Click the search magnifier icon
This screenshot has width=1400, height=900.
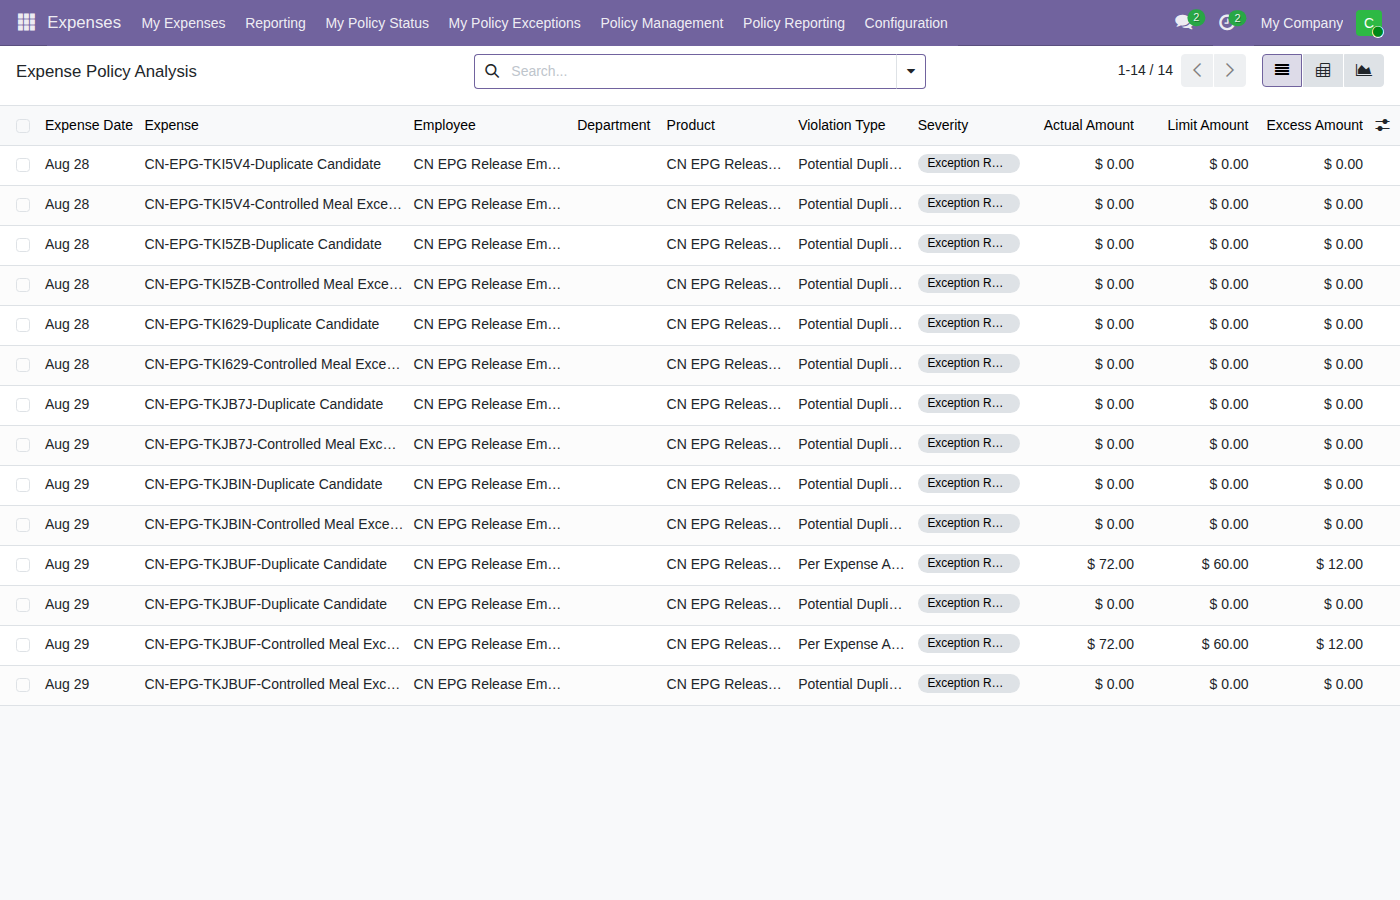pyautogui.click(x=492, y=71)
